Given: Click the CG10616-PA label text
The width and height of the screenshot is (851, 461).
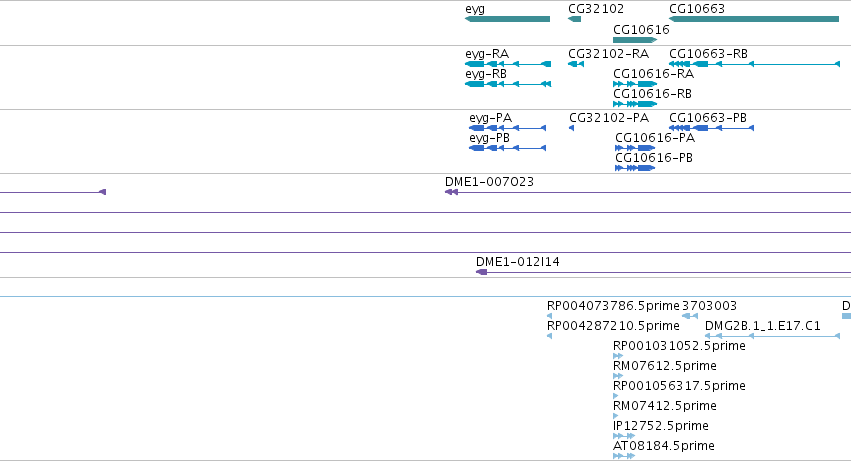Looking at the screenshot, I should pyautogui.click(x=655, y=138).
